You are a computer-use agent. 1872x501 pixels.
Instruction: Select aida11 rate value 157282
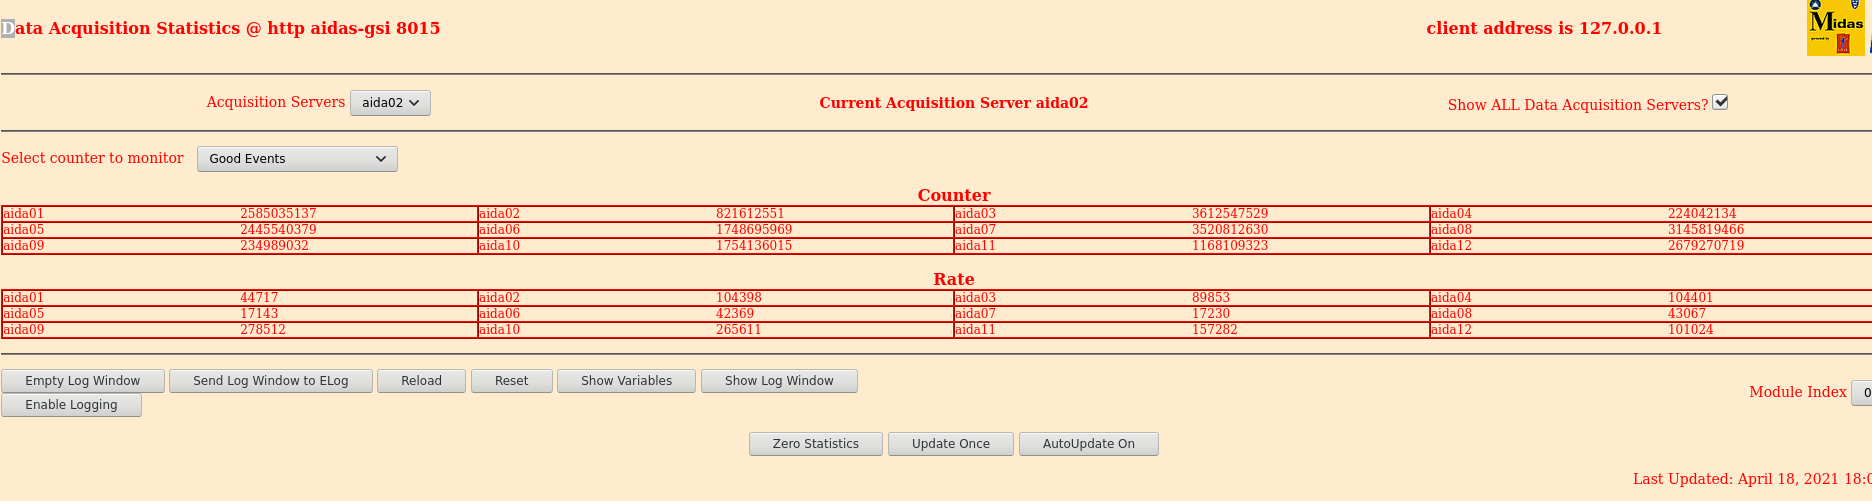1215,330
